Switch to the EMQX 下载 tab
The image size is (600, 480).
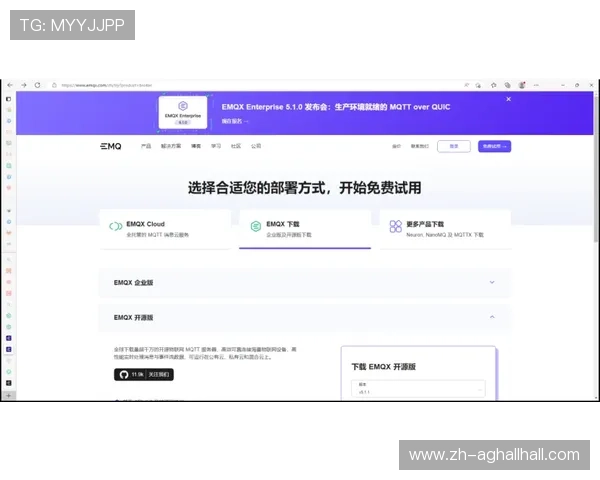305,229
